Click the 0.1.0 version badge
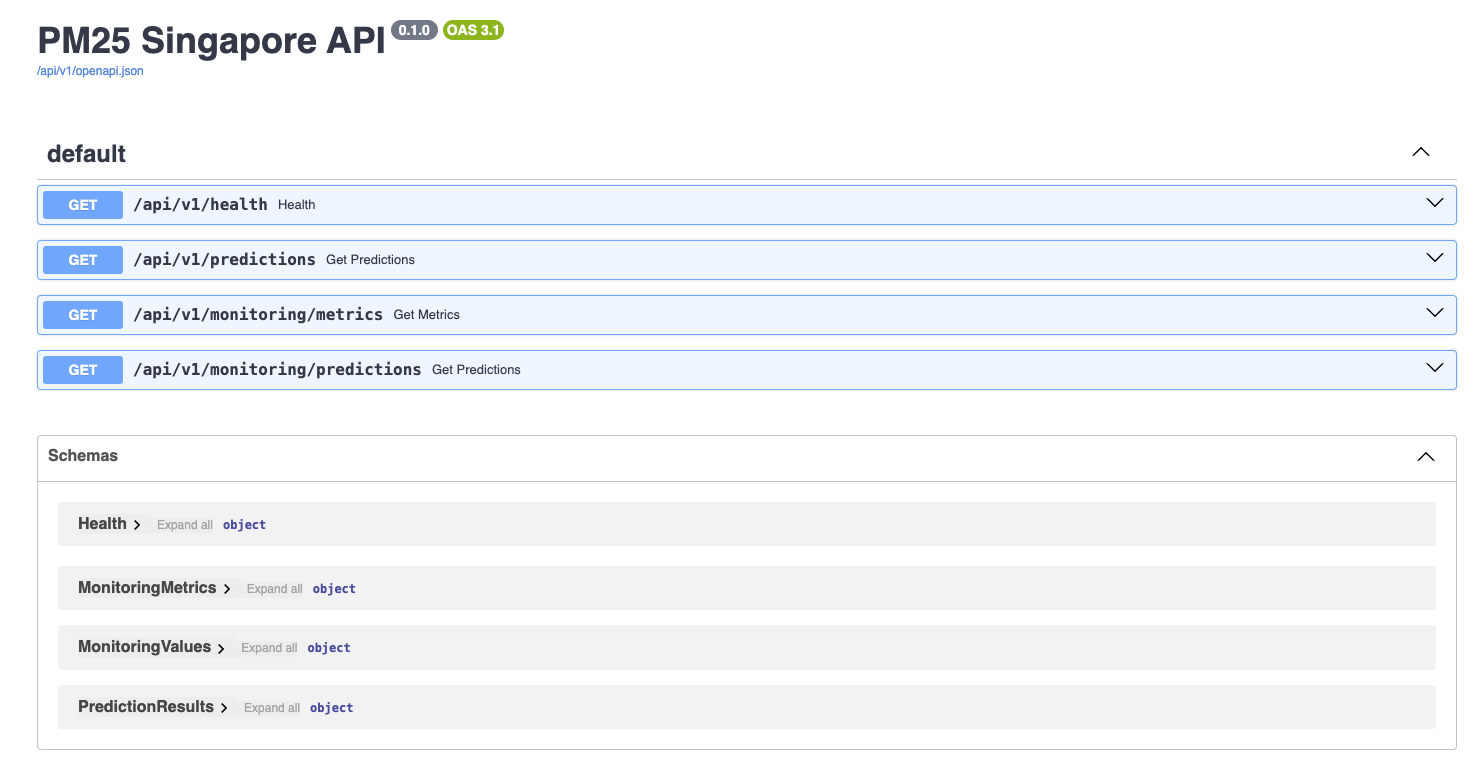This screenshot has height=769, width=1479. (414, 30)
